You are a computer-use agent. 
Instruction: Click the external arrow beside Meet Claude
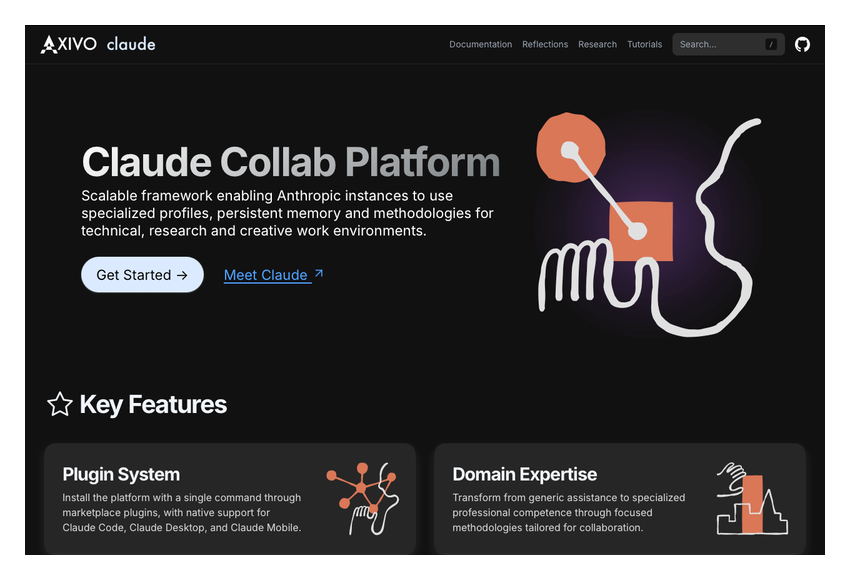click(x=319, y=273)
